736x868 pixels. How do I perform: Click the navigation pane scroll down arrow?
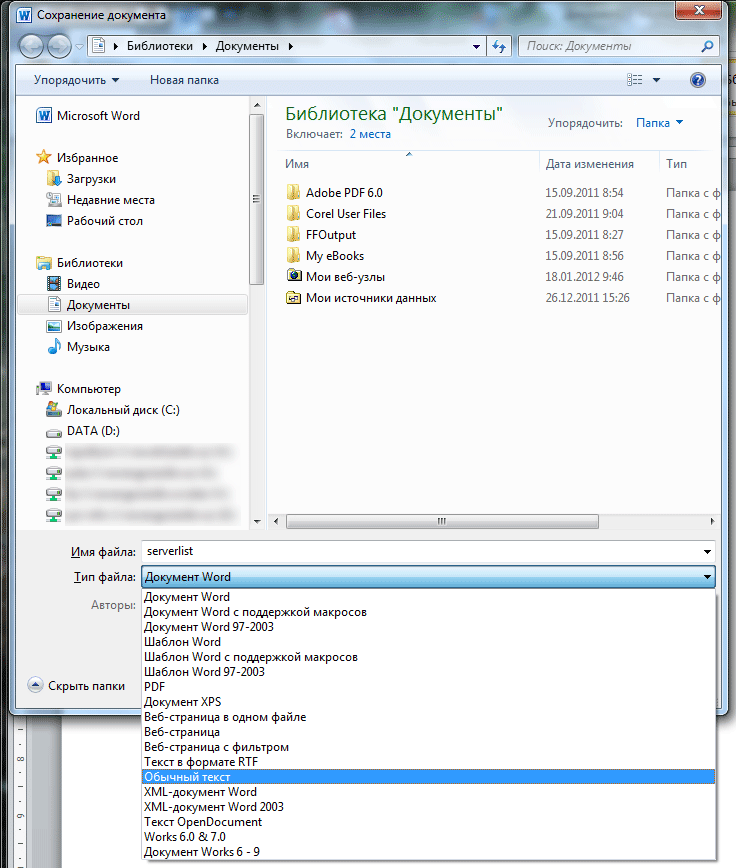[x=257, y=521]
